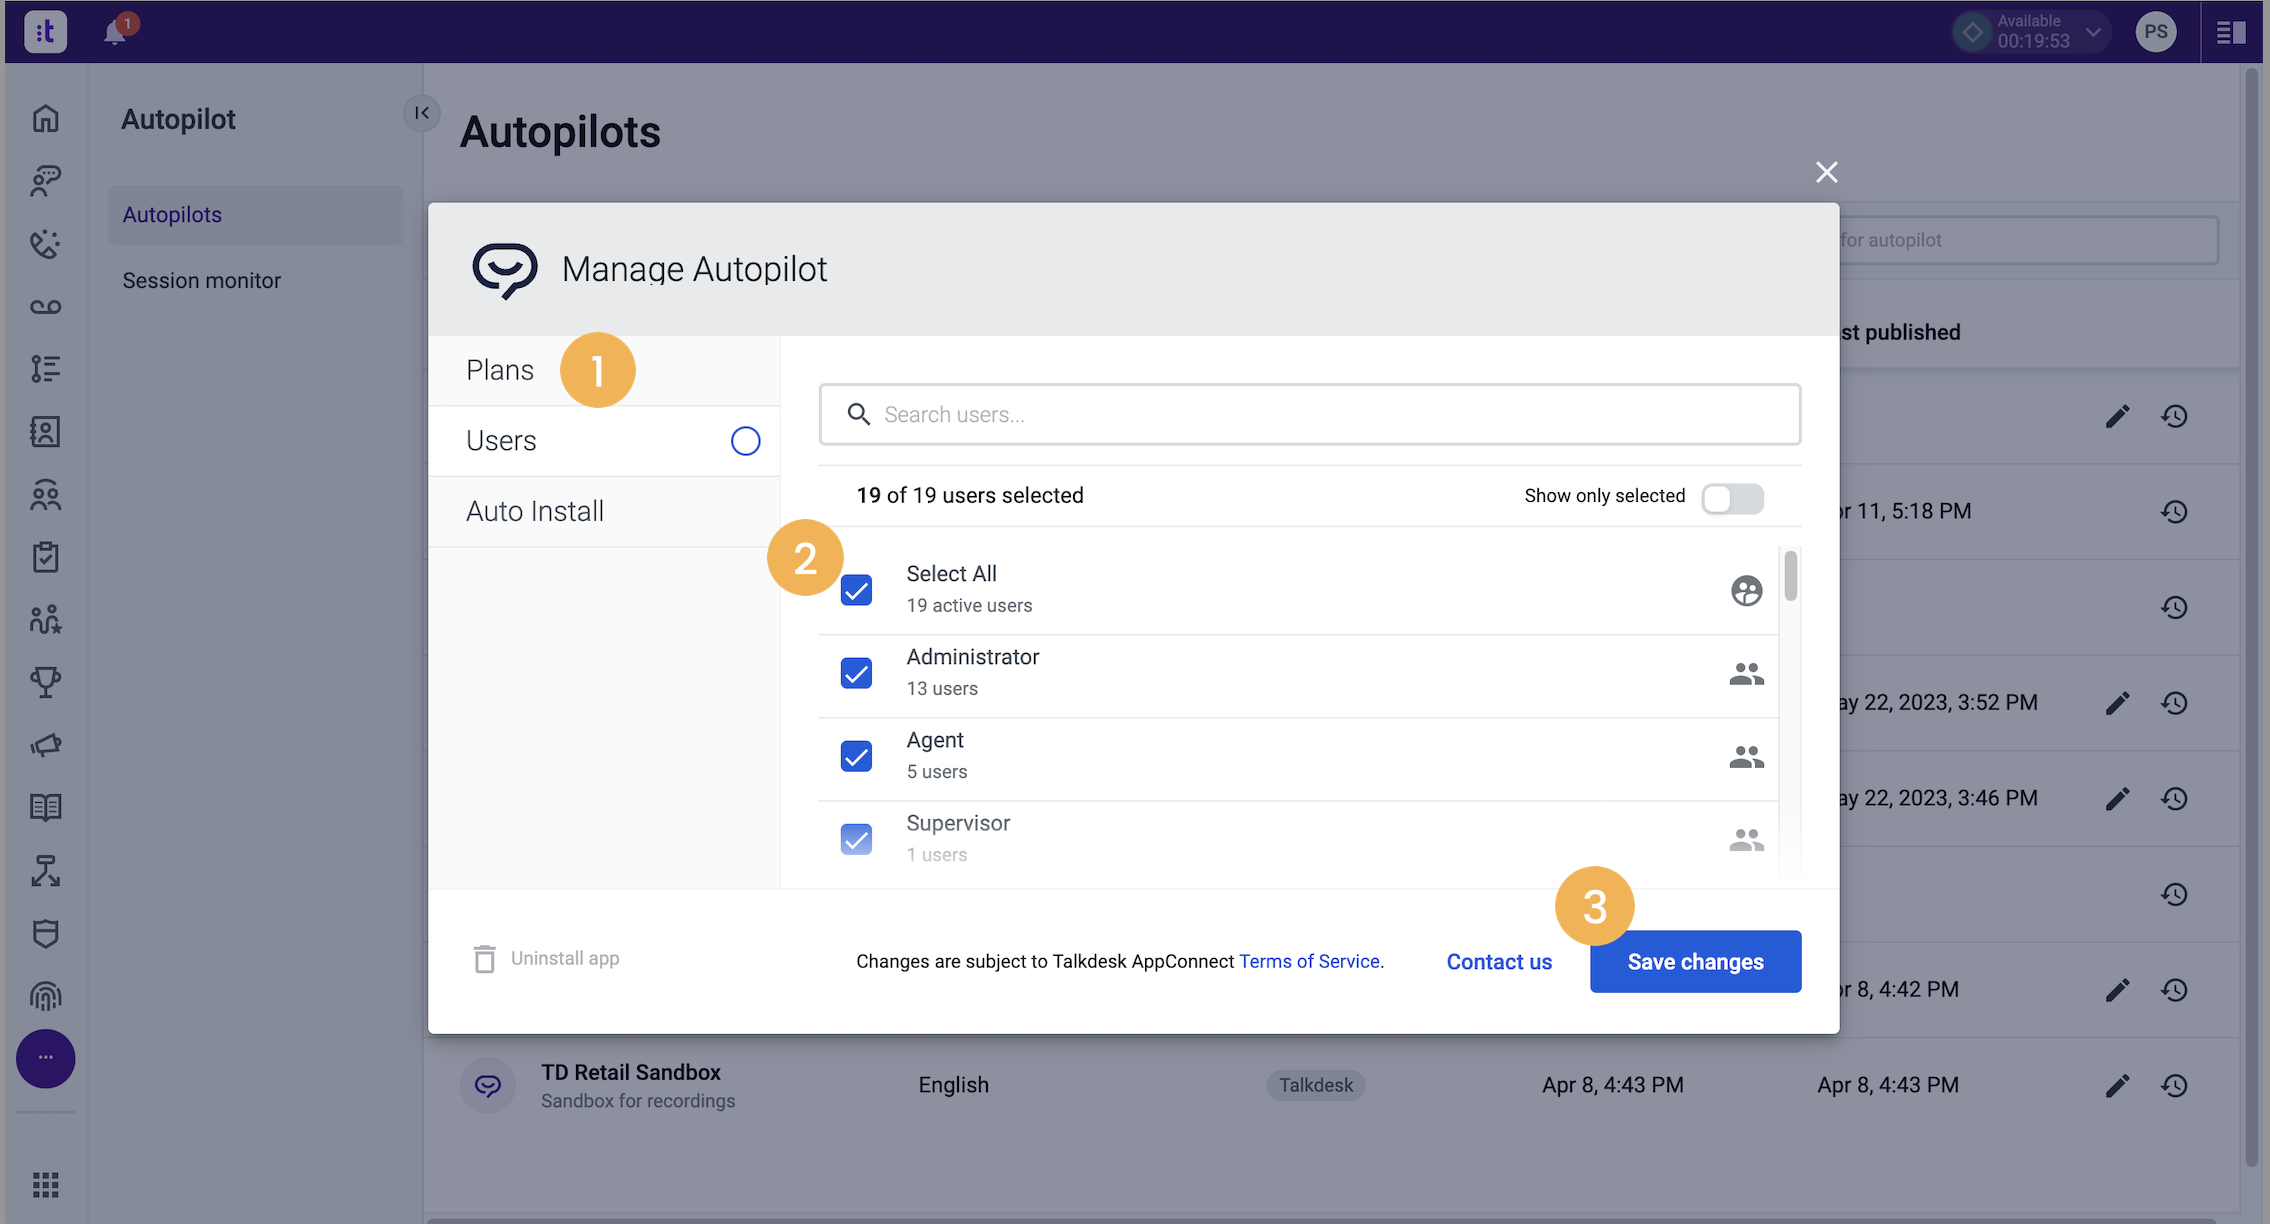Image resolution: width=2270 pixels, height=1224 pixels.
Task: Open the fingerprint identity sidebar icon
Action: point(45,996)
